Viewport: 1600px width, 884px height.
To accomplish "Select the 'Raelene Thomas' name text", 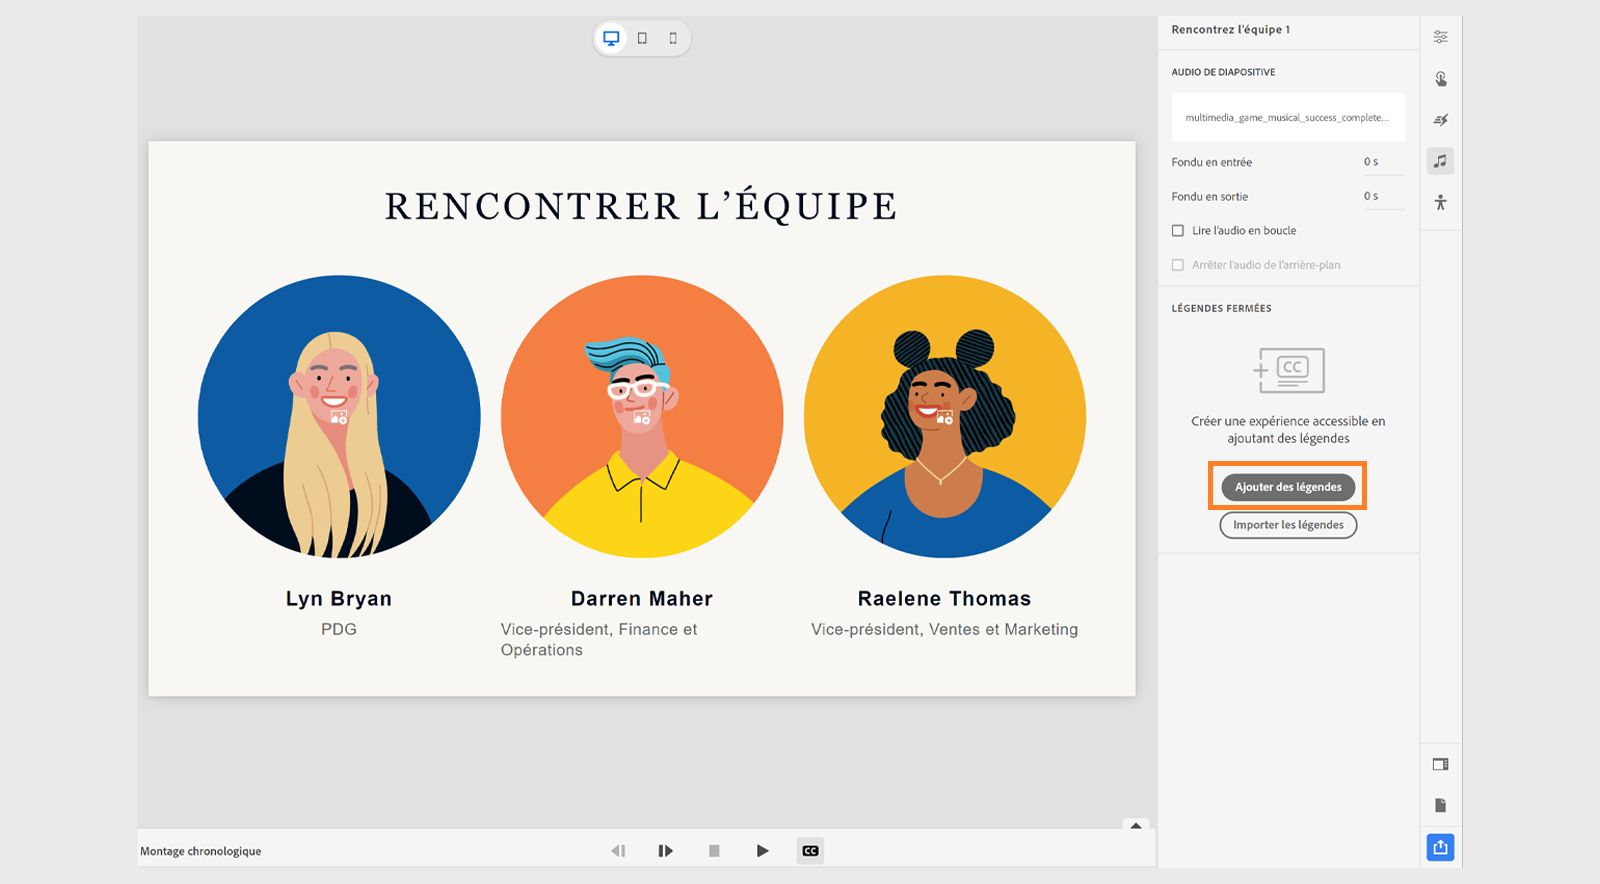I will [944, 599].
